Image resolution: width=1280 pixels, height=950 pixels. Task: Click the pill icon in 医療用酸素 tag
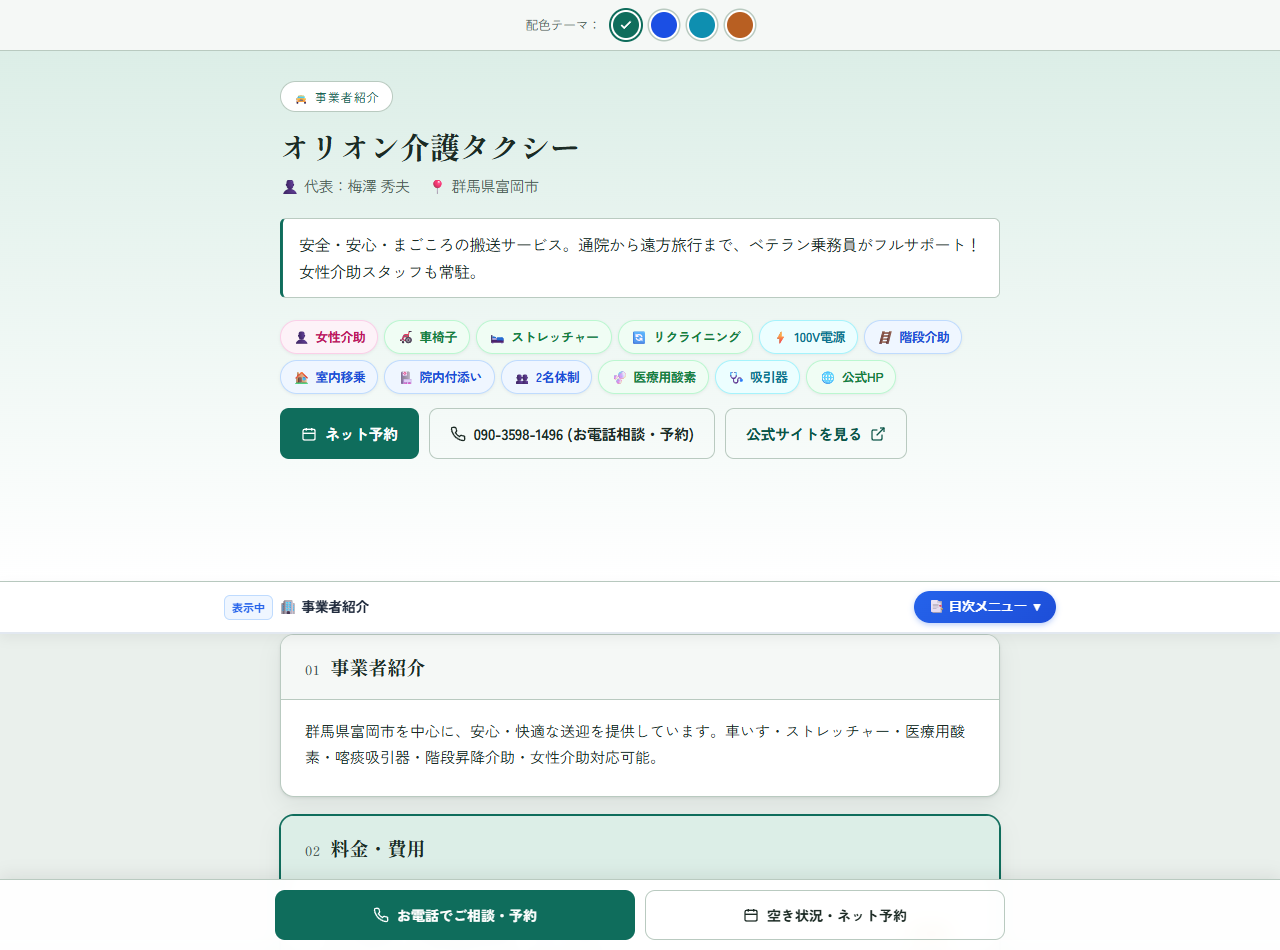[619, 378]
